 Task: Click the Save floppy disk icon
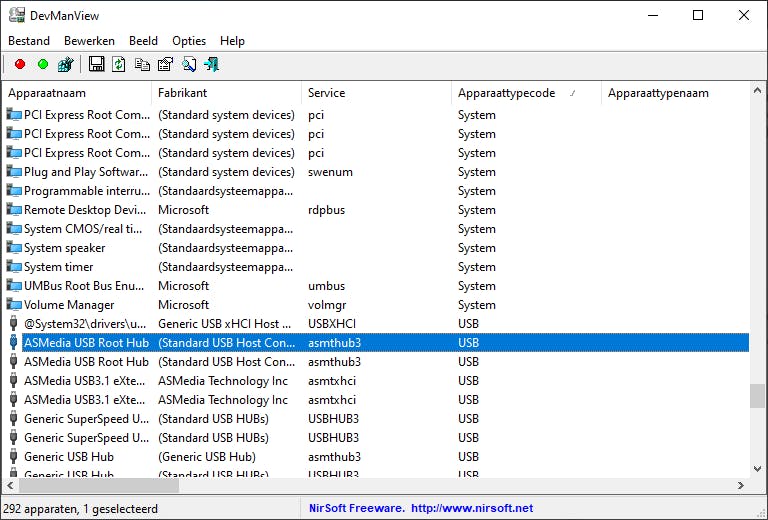(96, 65)
